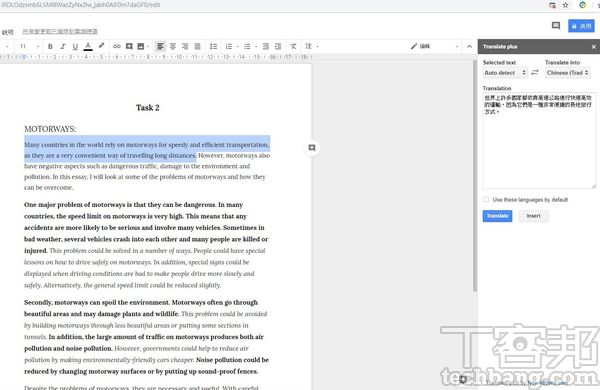Click the underlined save-status link by Help menu
Screen dimensions: 600x390
click(x=60, y=31)
